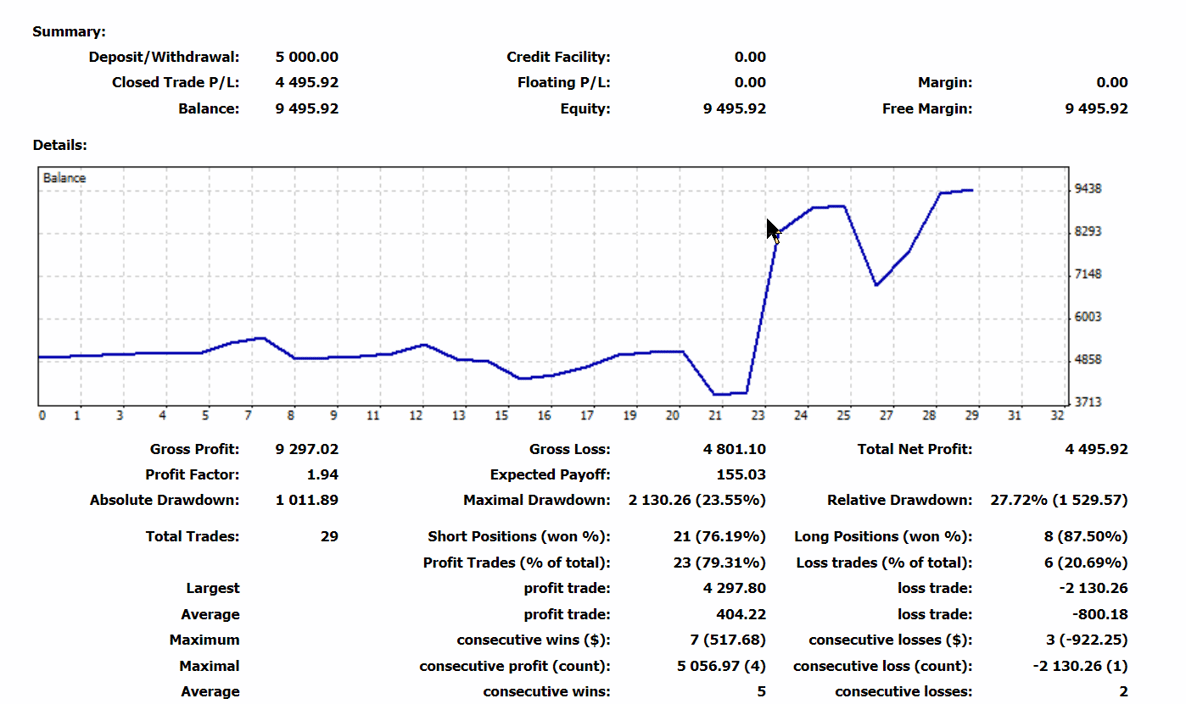Click the Credit Facility value 0.00
The width and height of the screenshot is (1186, 704).
click(x=750, y=57)
